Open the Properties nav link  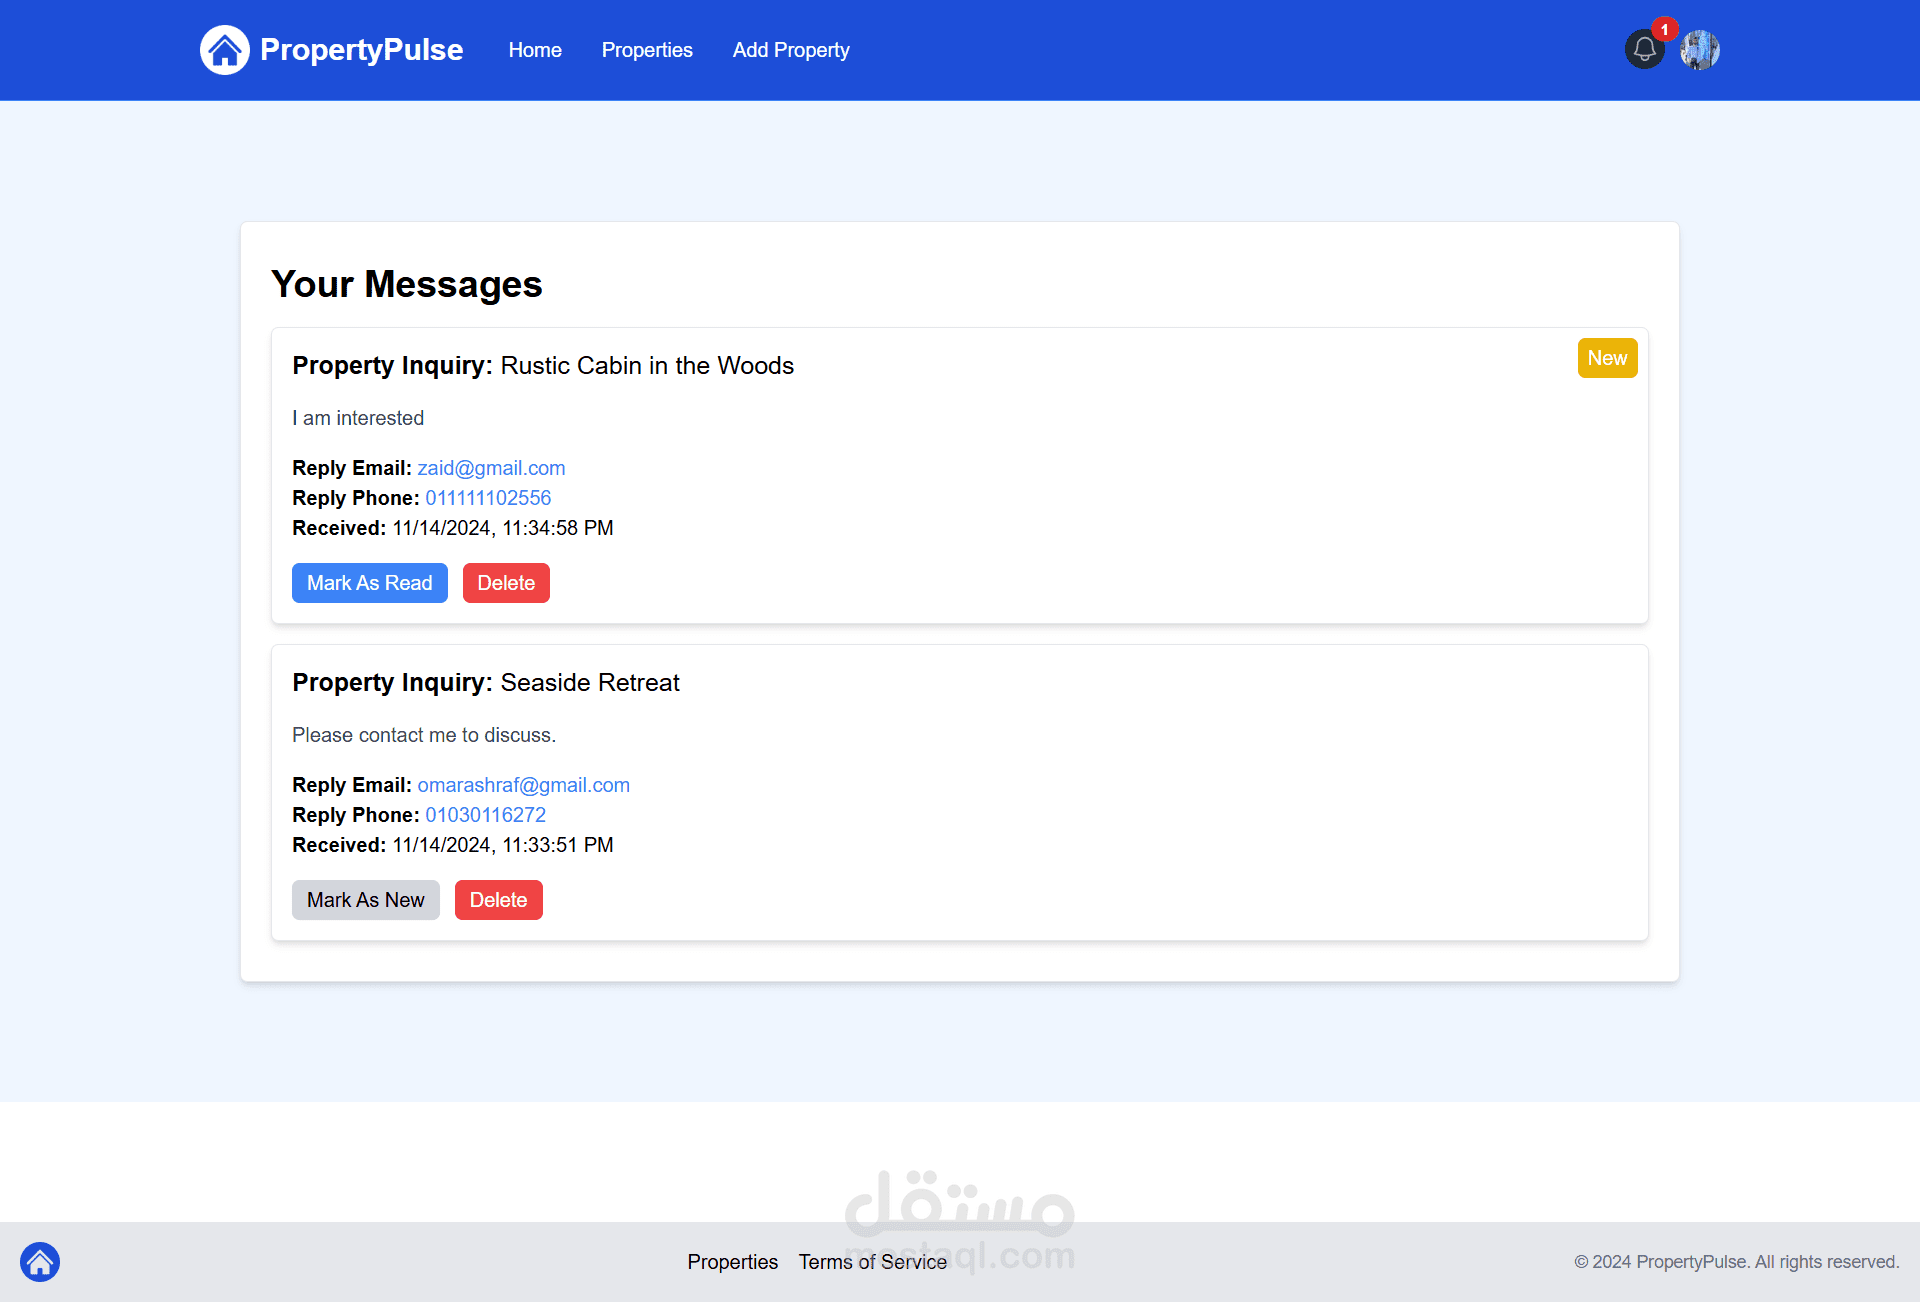647,50
